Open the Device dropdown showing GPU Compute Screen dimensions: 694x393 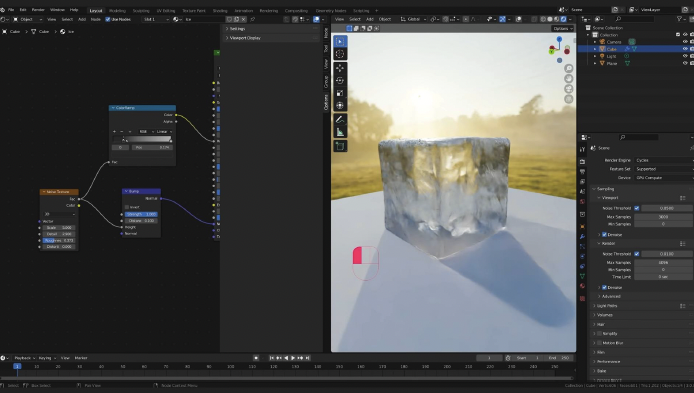(664, 178)
